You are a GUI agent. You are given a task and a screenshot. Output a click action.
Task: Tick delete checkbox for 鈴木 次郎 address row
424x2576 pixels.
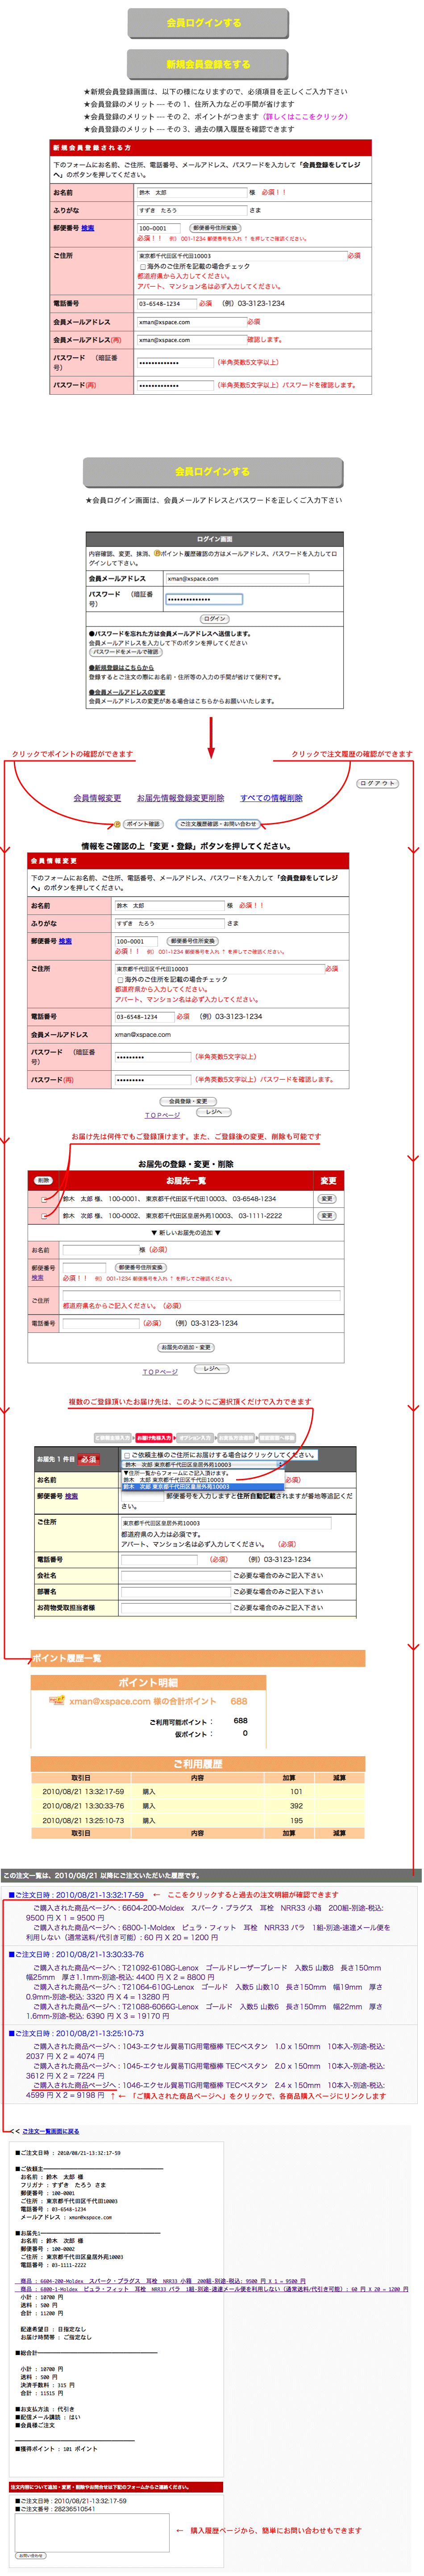(x=44, y=1217)
